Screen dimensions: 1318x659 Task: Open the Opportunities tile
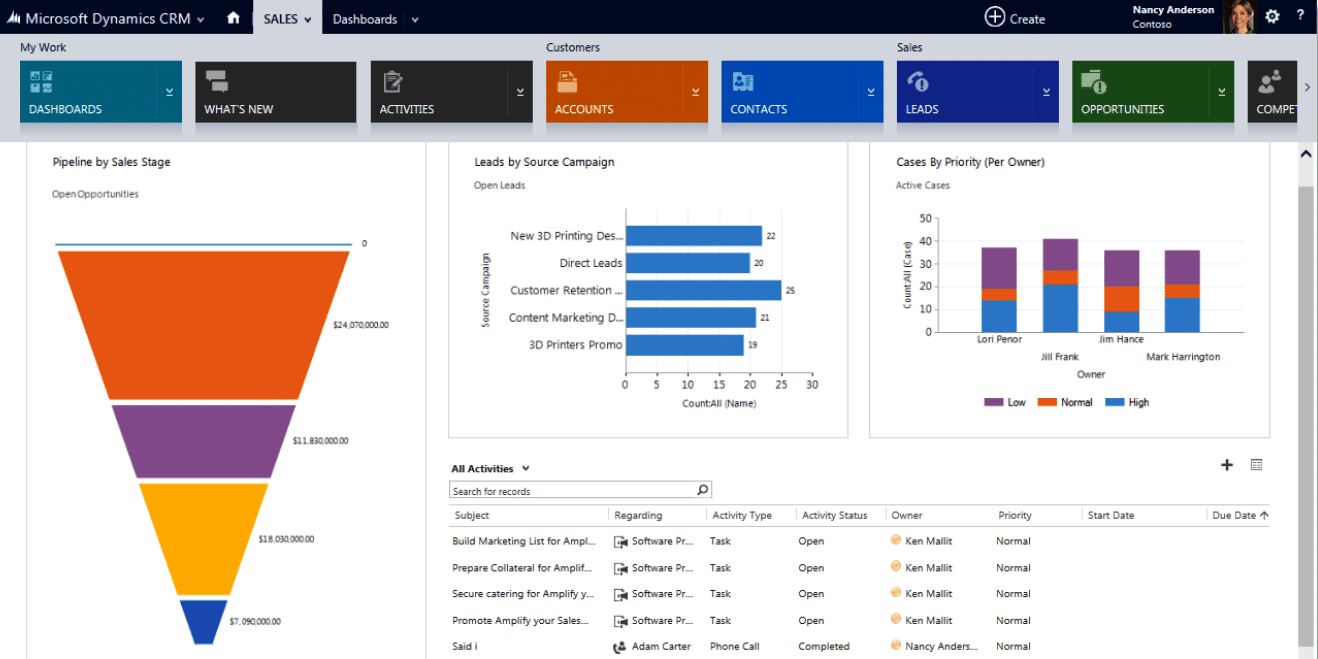point(1141,92)
